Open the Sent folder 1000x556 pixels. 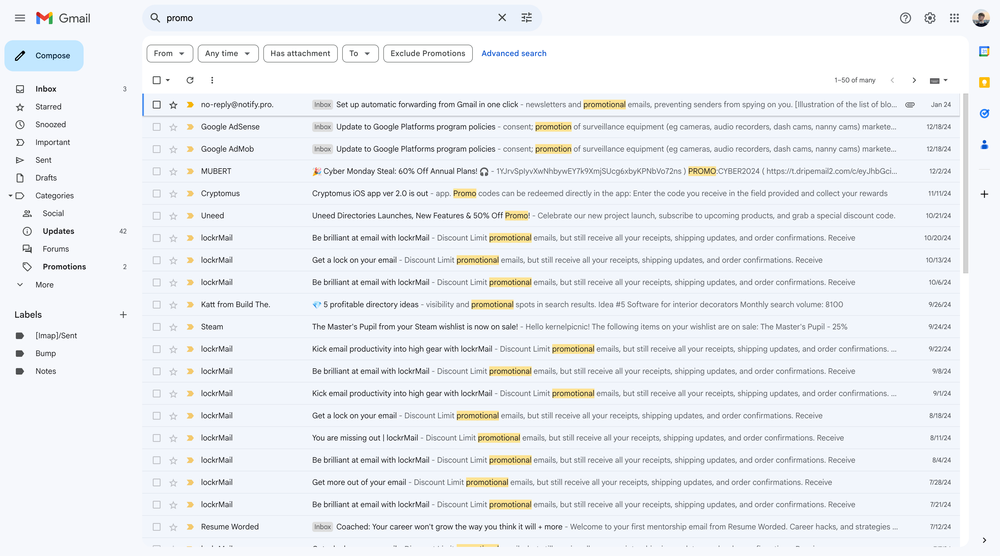click(x=43, y=160)
